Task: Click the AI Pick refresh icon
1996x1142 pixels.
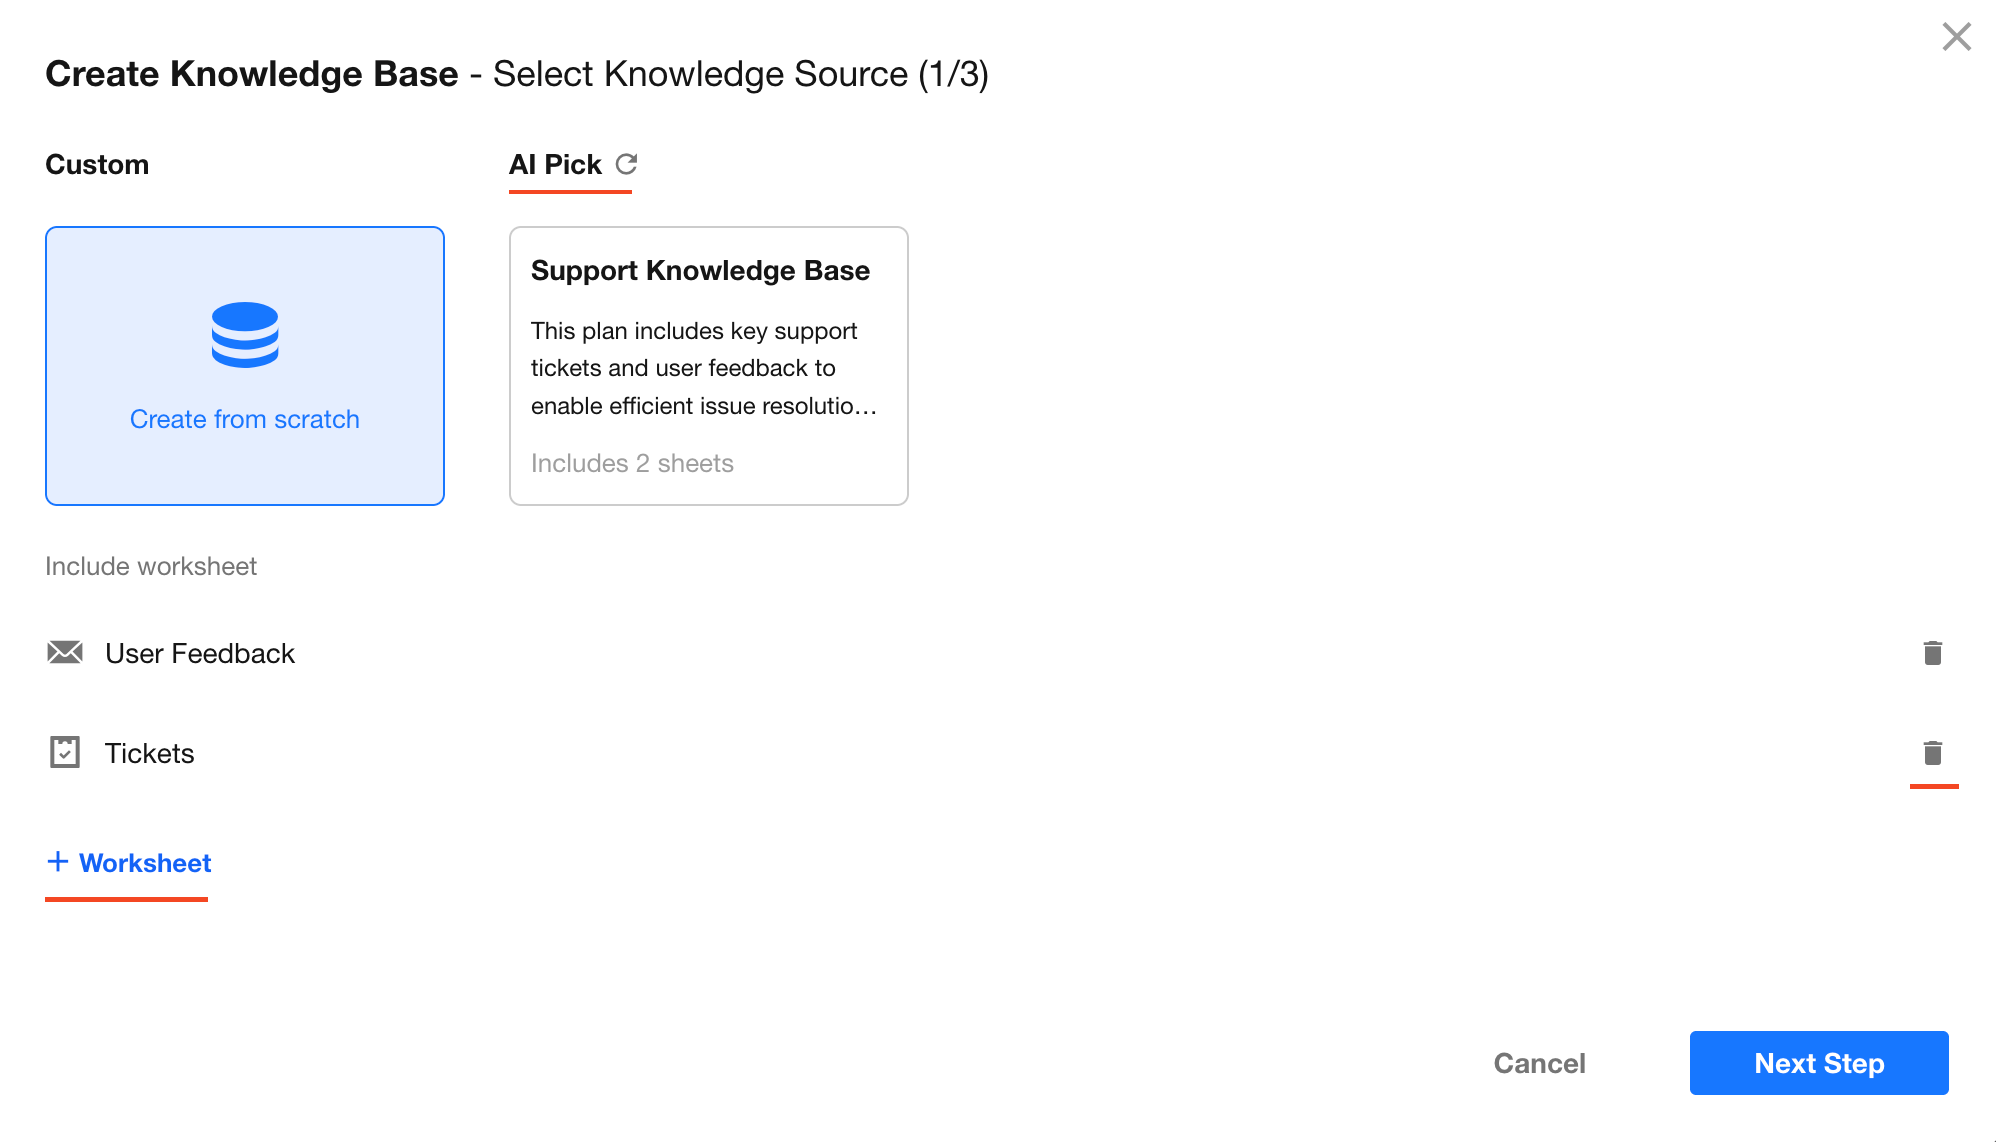Action: 627,164
